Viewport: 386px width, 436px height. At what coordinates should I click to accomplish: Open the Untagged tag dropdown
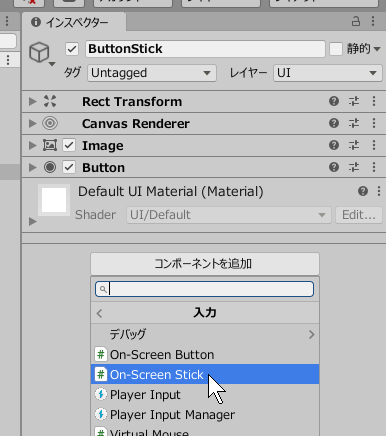pos(152,73)
